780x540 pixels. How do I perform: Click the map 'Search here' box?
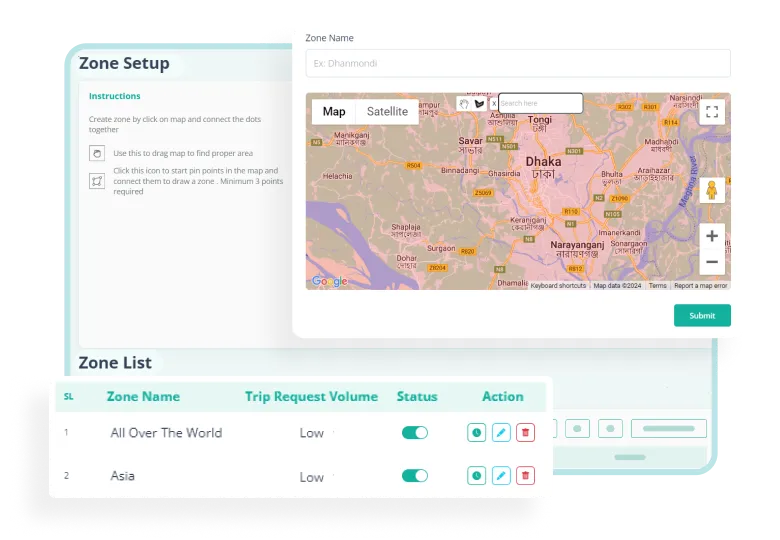click(x=540, y=103)
